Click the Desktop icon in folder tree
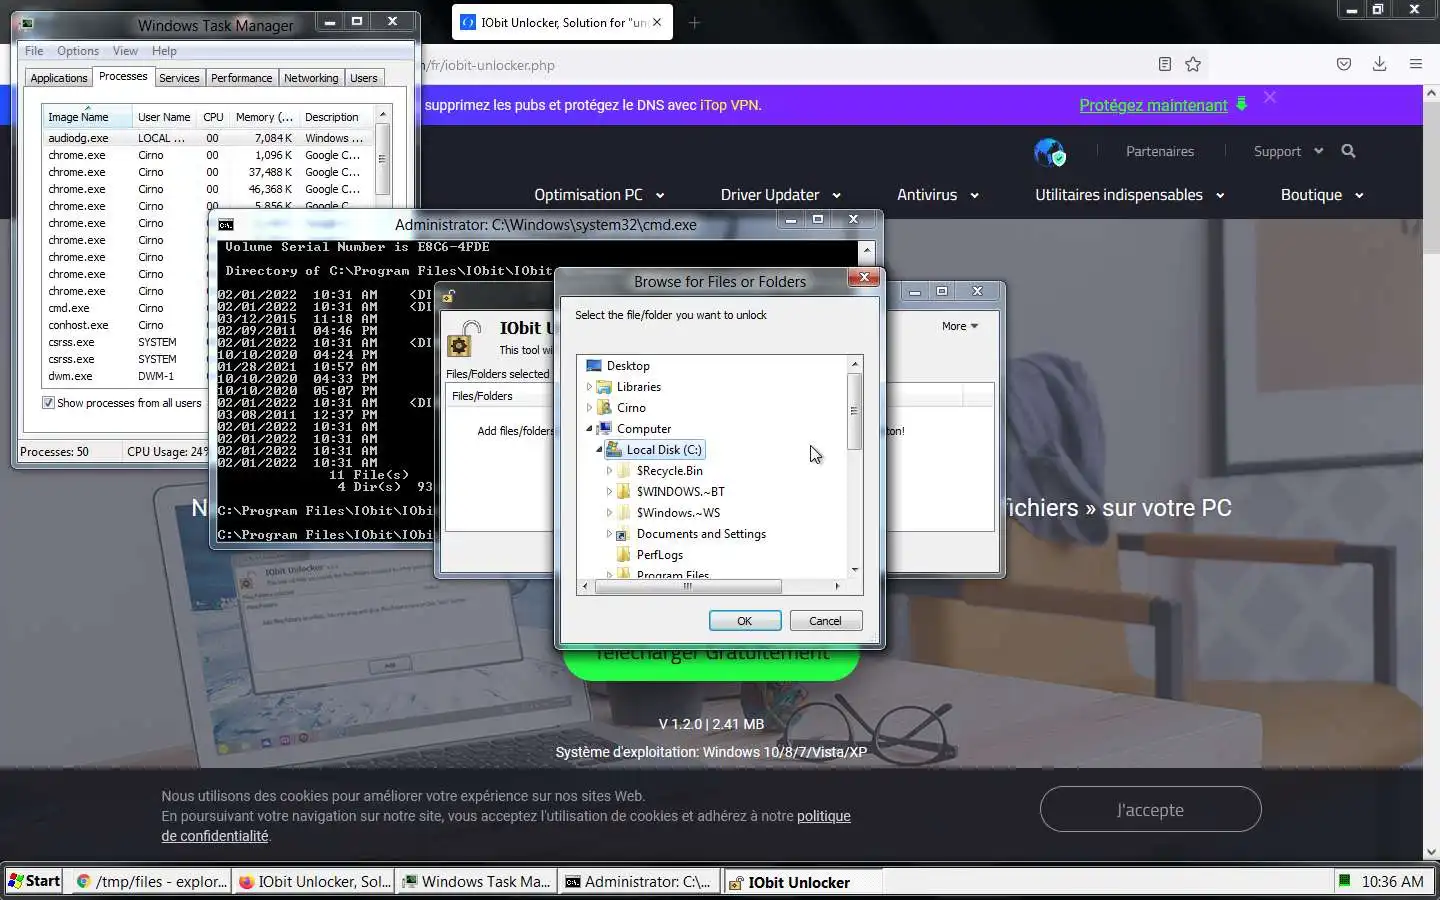This screenshot has width=1440, height=900. 594,366
